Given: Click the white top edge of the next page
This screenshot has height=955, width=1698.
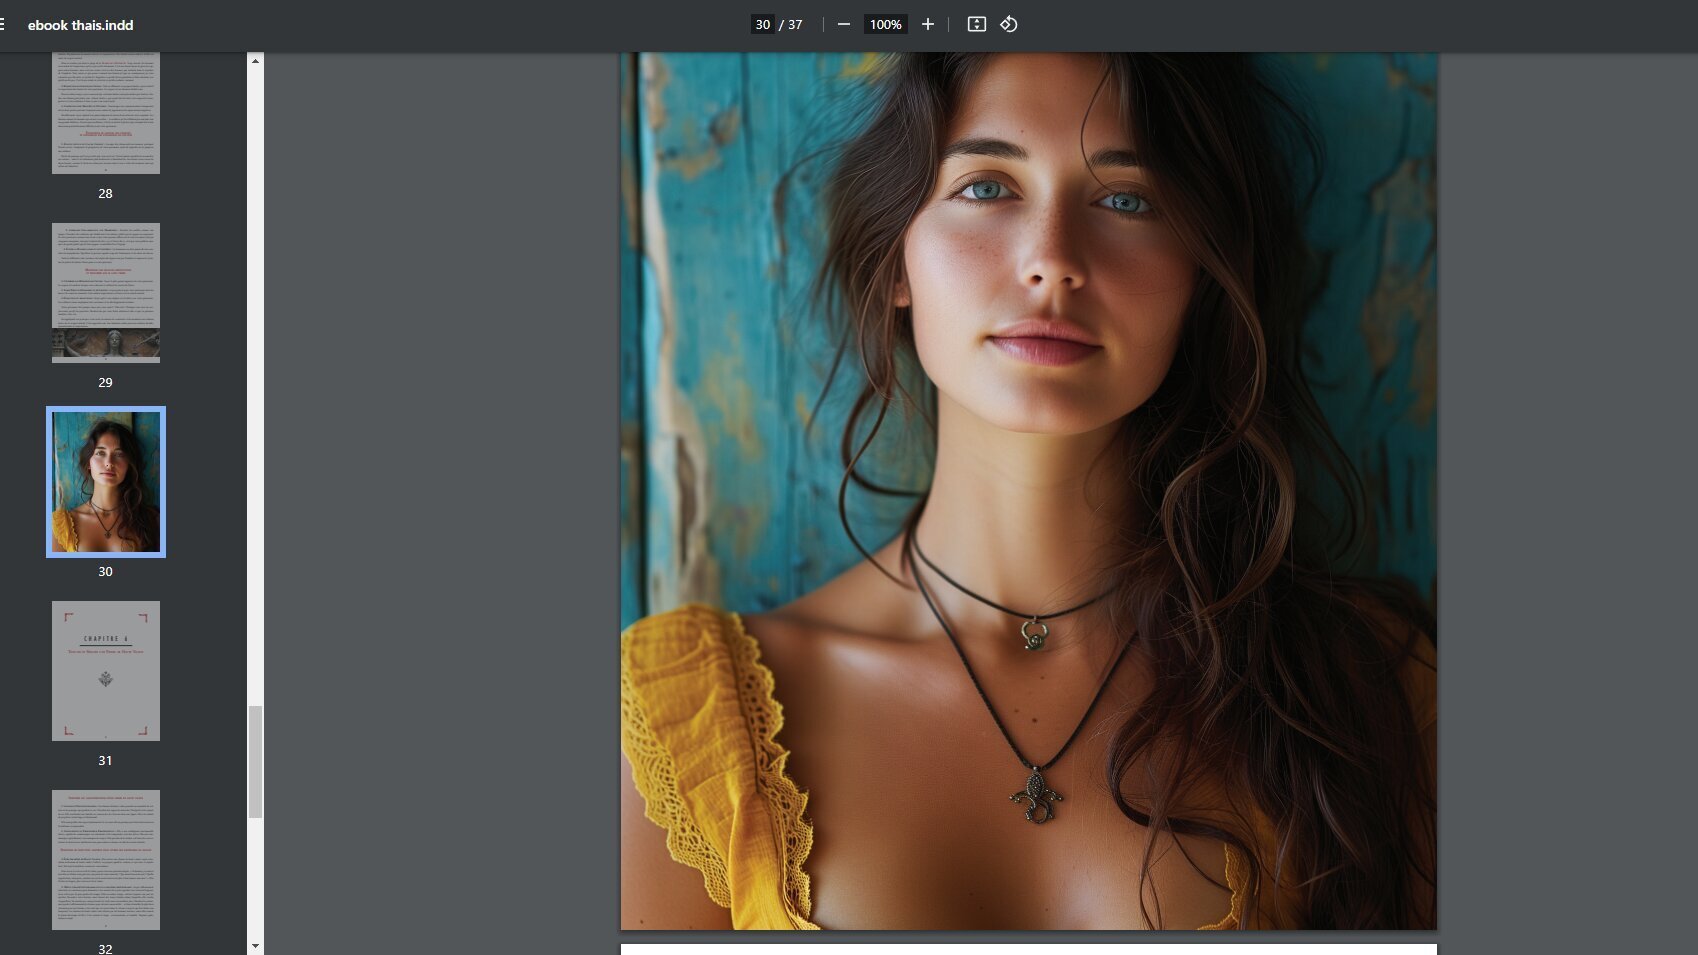Looking at the screenshot, I should [x=1028, y=949].
